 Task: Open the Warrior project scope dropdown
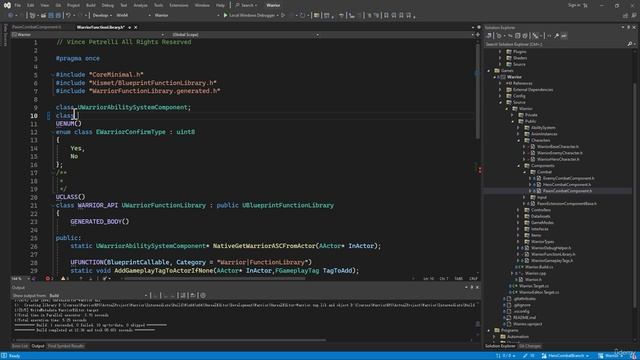(88, 35)
